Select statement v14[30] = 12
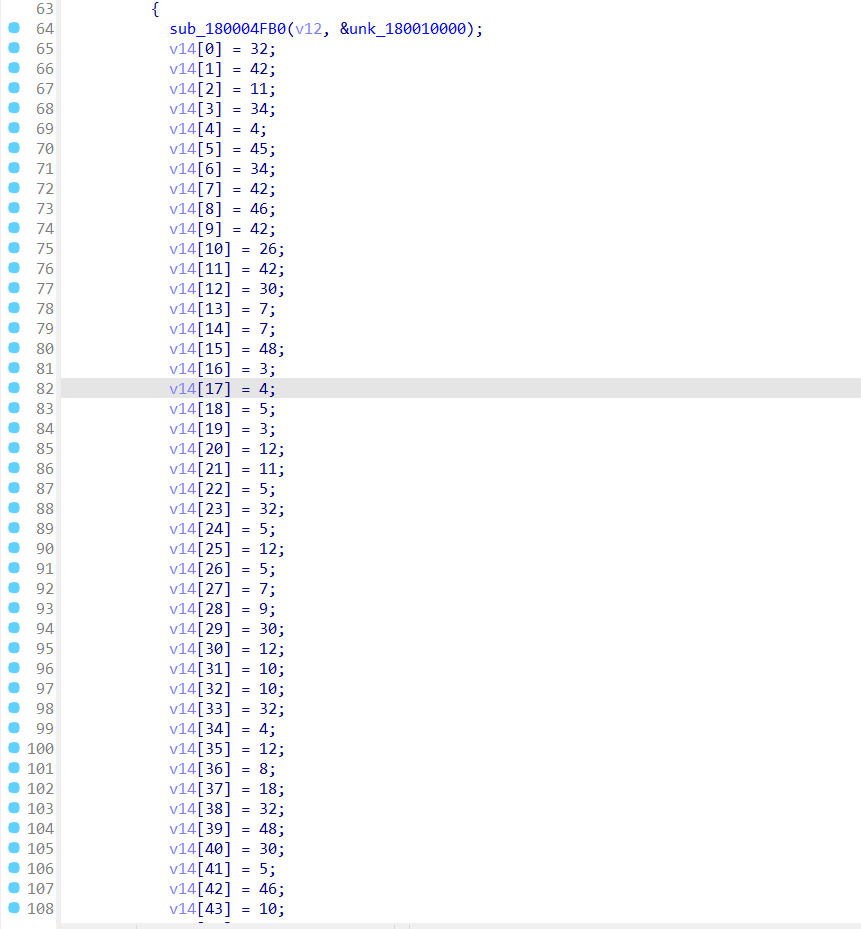861x929 pixels. click(227, 649)
